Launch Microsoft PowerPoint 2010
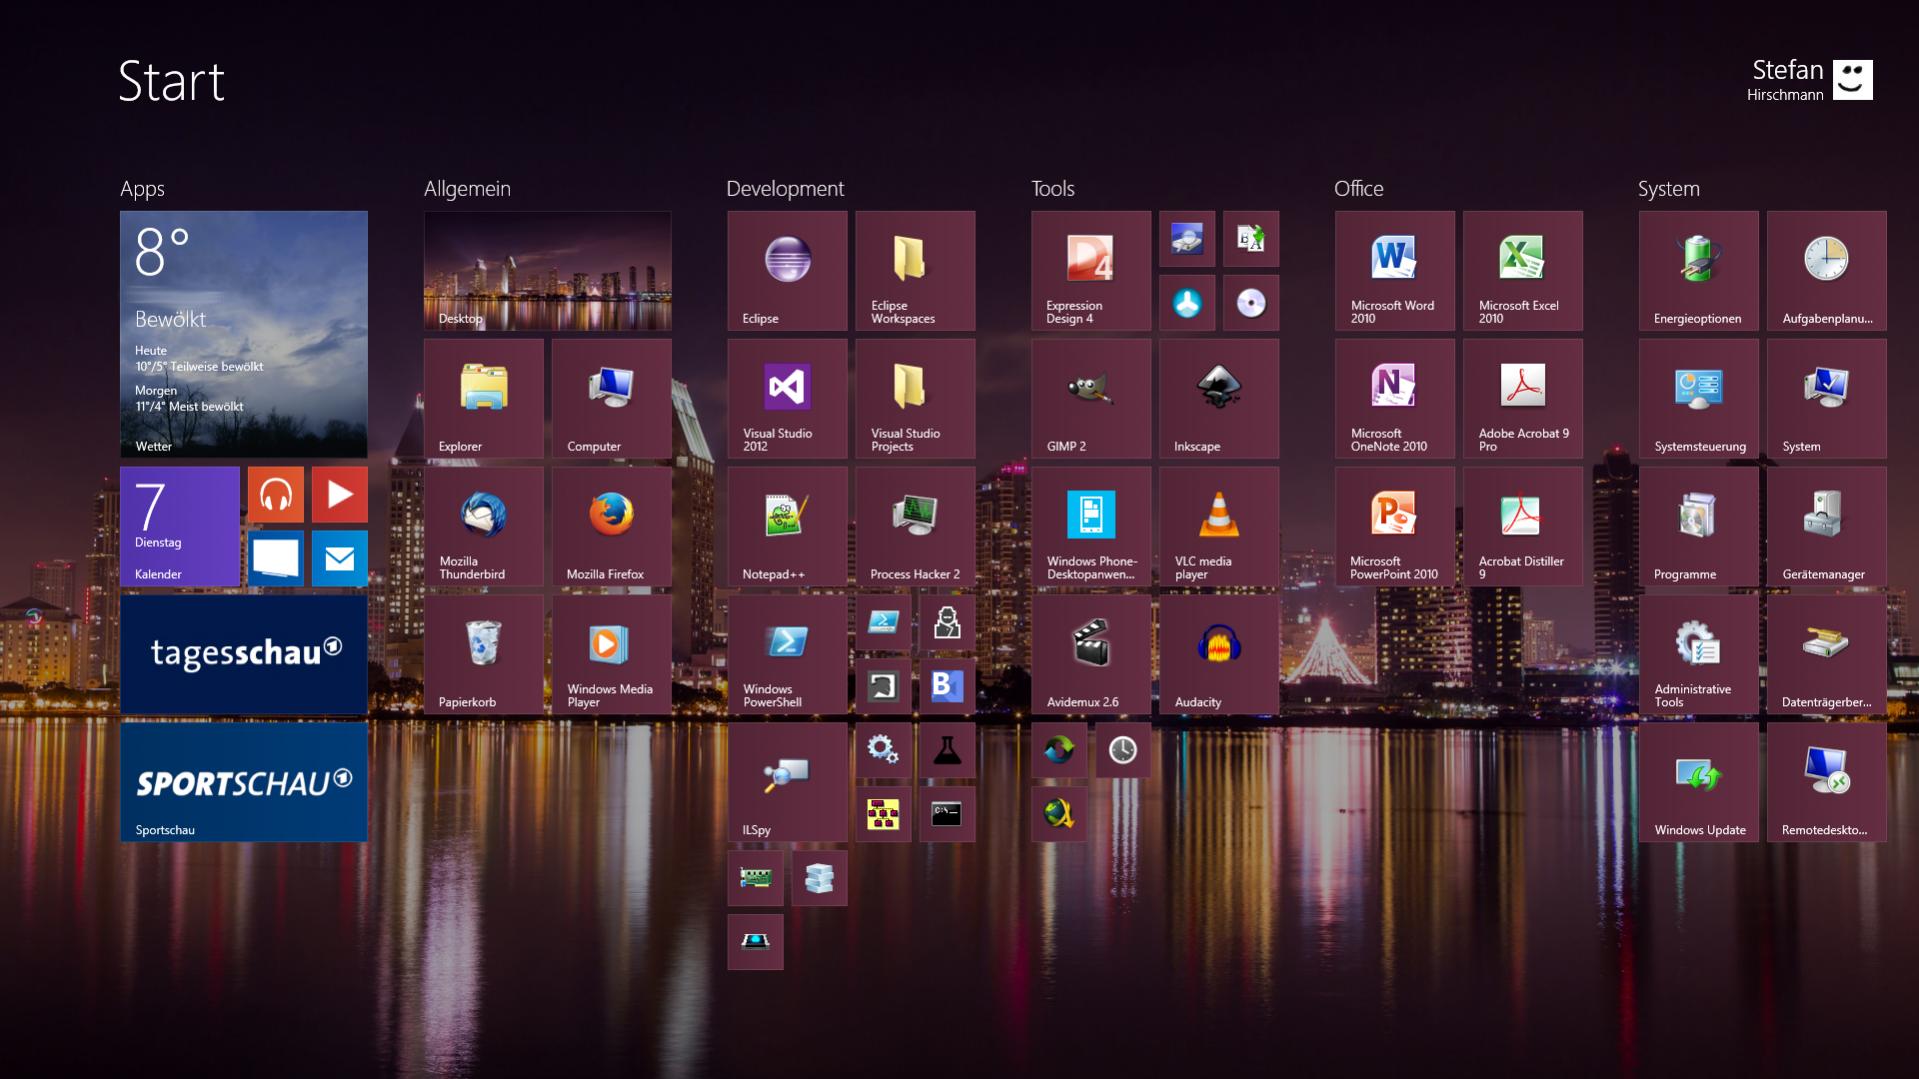This screenshot has width=1919, height=1079. (1395, 526)
